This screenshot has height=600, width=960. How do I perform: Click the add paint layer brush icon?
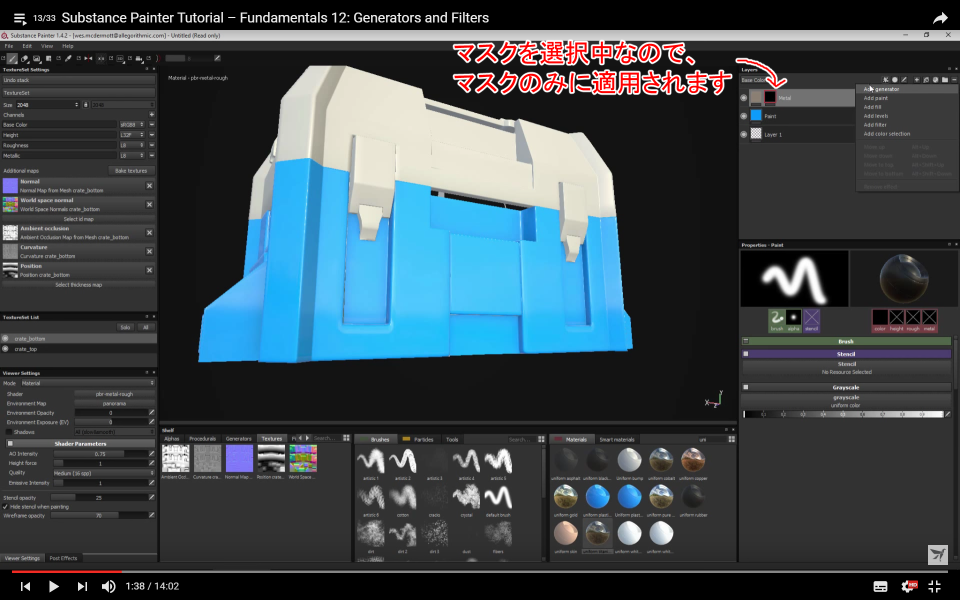tap(904, 80)
